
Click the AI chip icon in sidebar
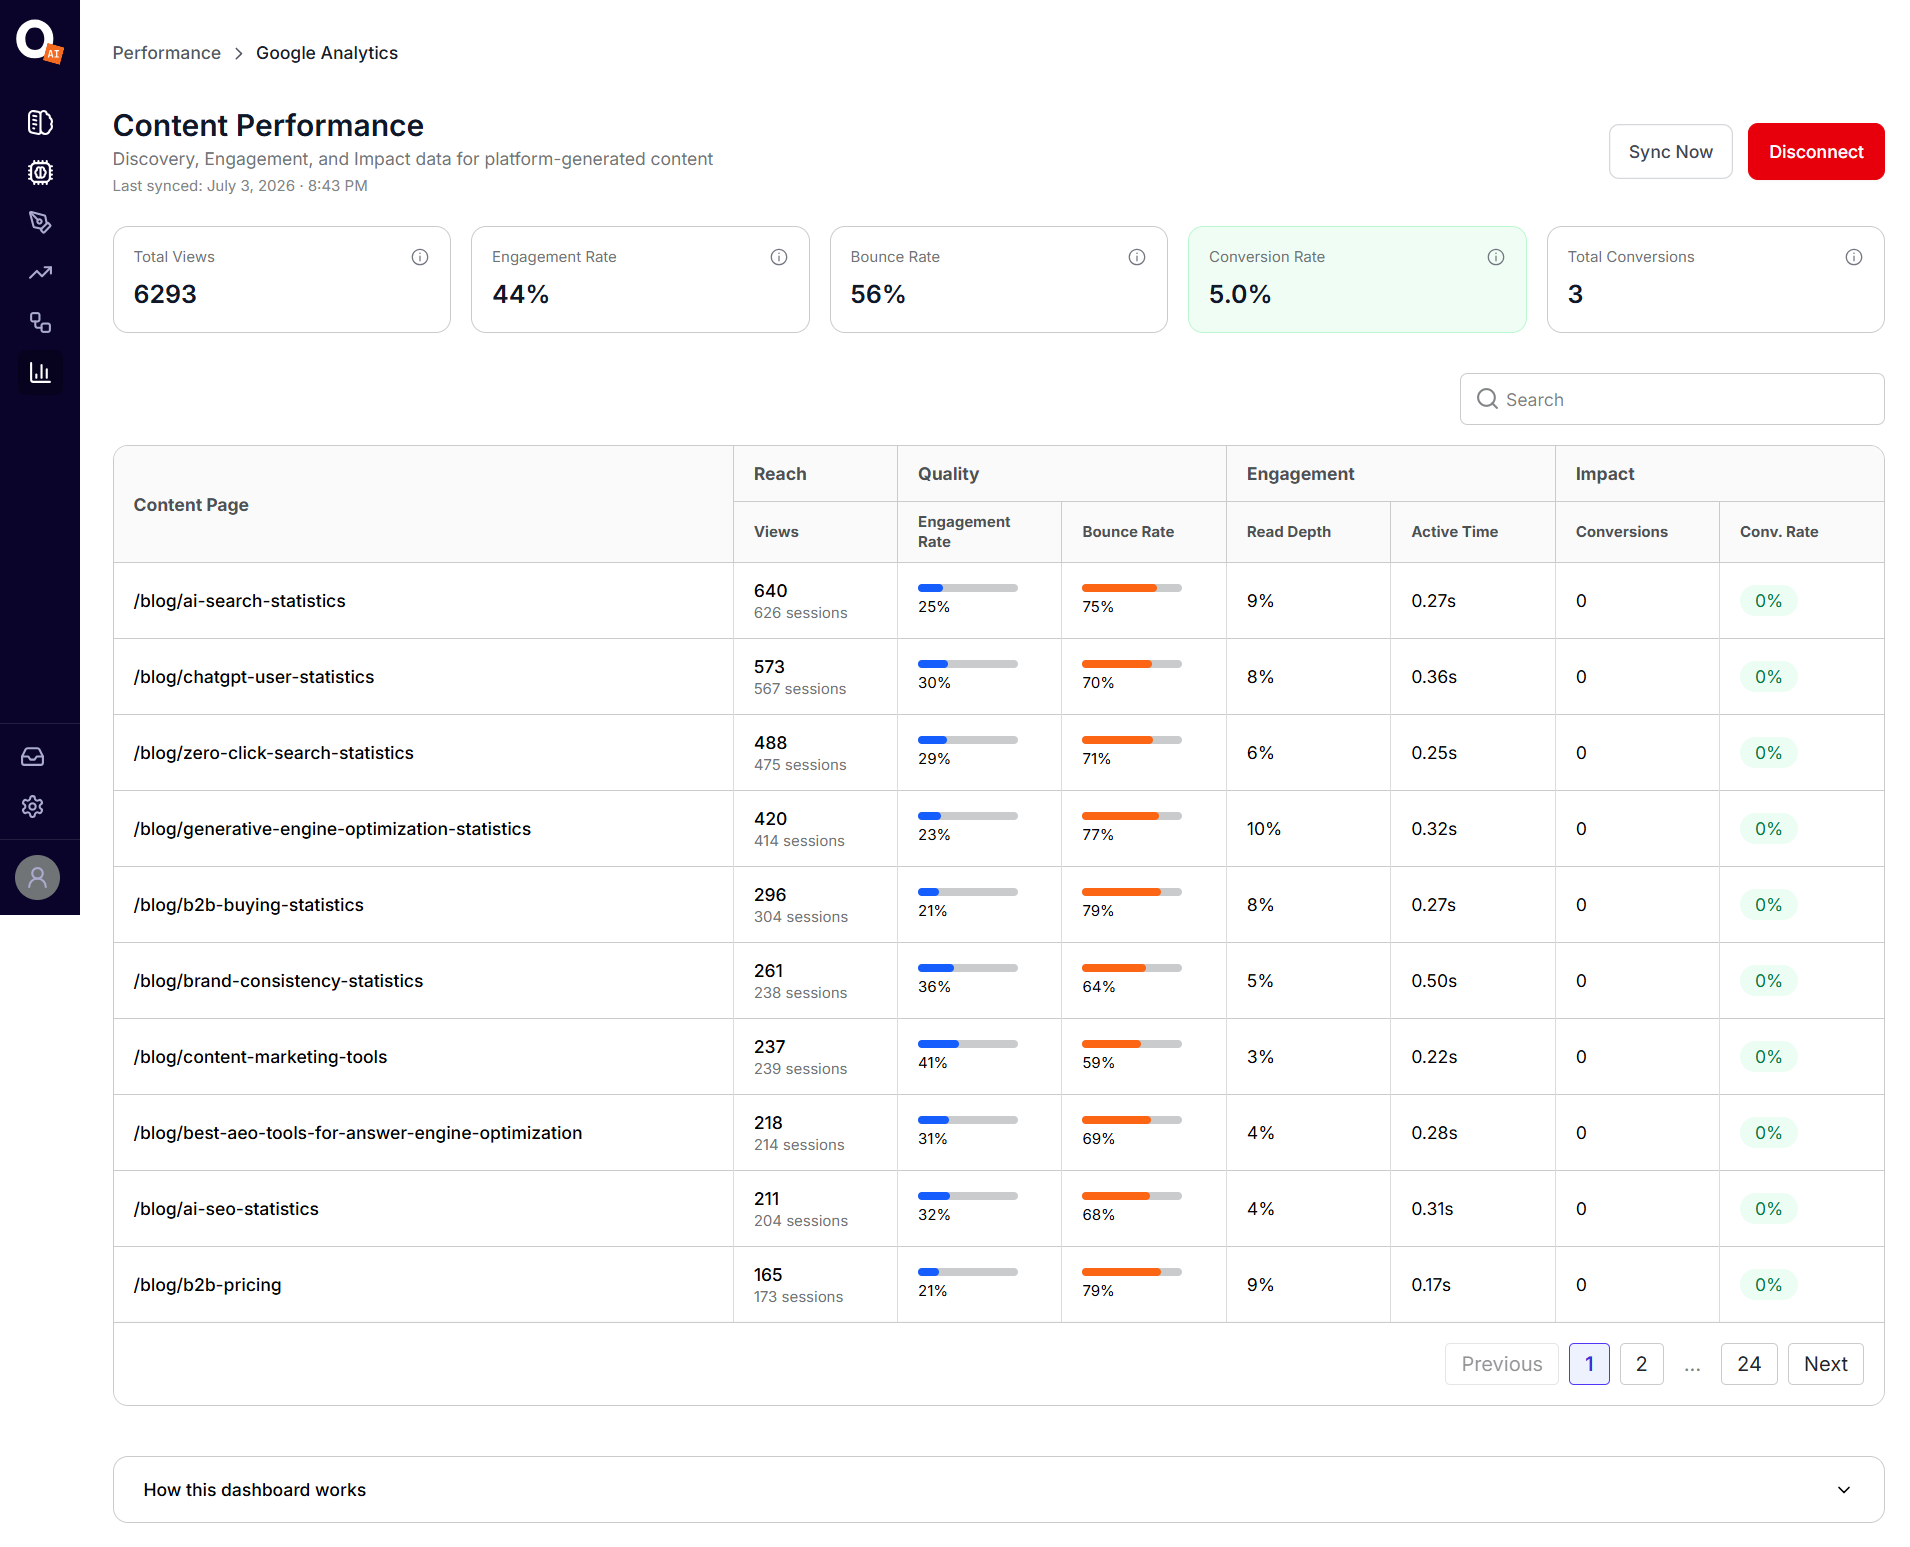click(40, 172)
